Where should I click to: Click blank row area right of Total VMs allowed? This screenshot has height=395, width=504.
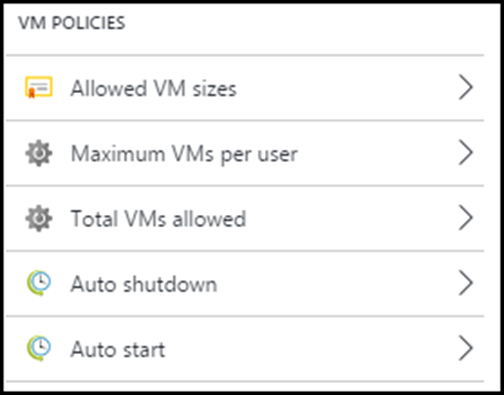pos(350,218)
